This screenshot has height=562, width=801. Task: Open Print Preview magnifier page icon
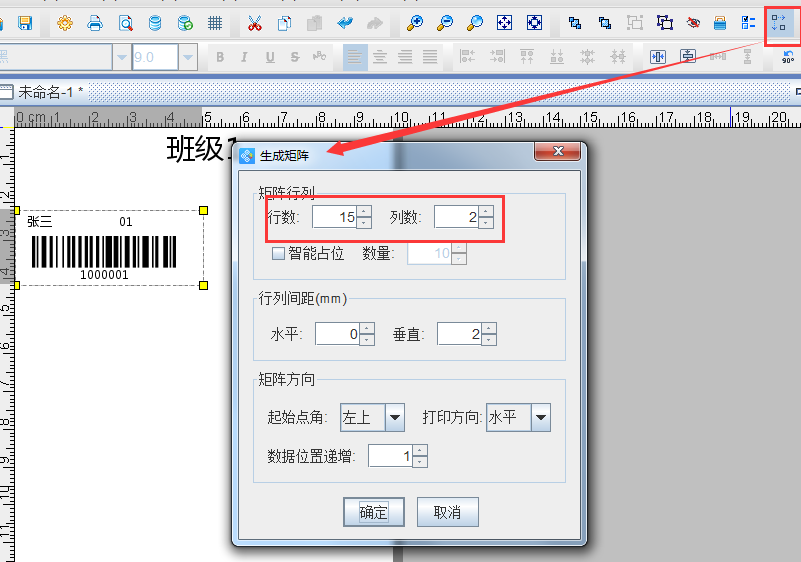[x=125, y=23]
